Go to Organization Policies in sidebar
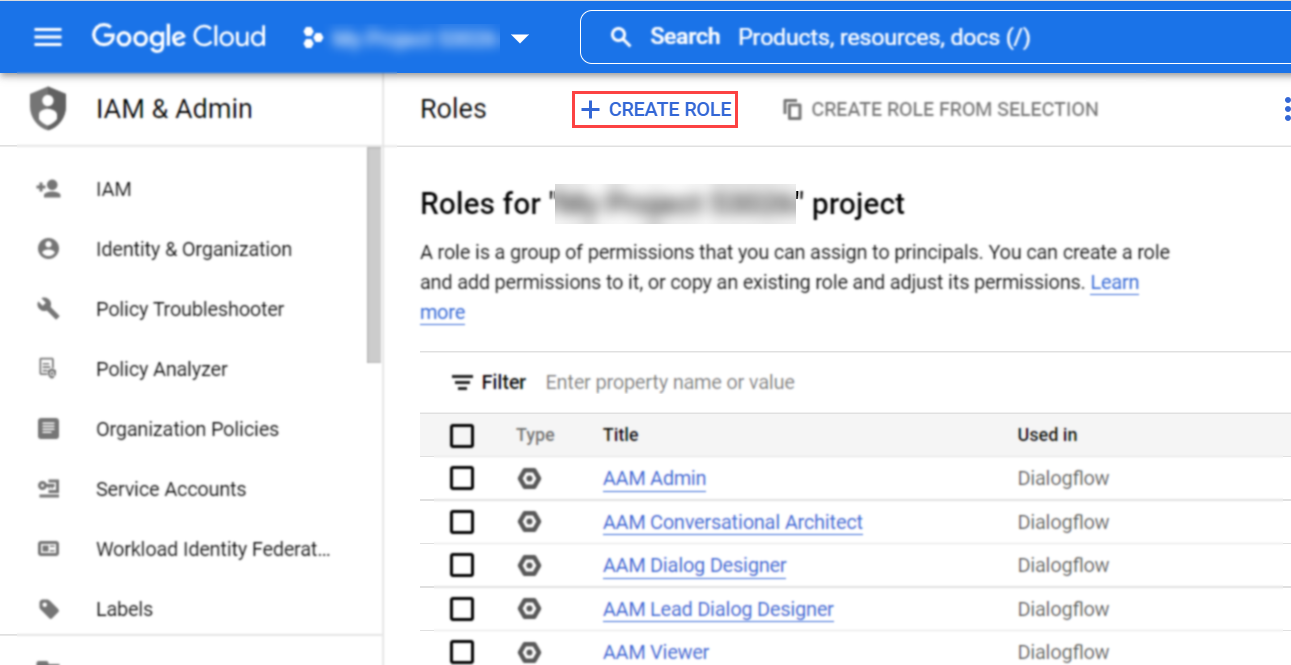 click(x=187, y=429)
